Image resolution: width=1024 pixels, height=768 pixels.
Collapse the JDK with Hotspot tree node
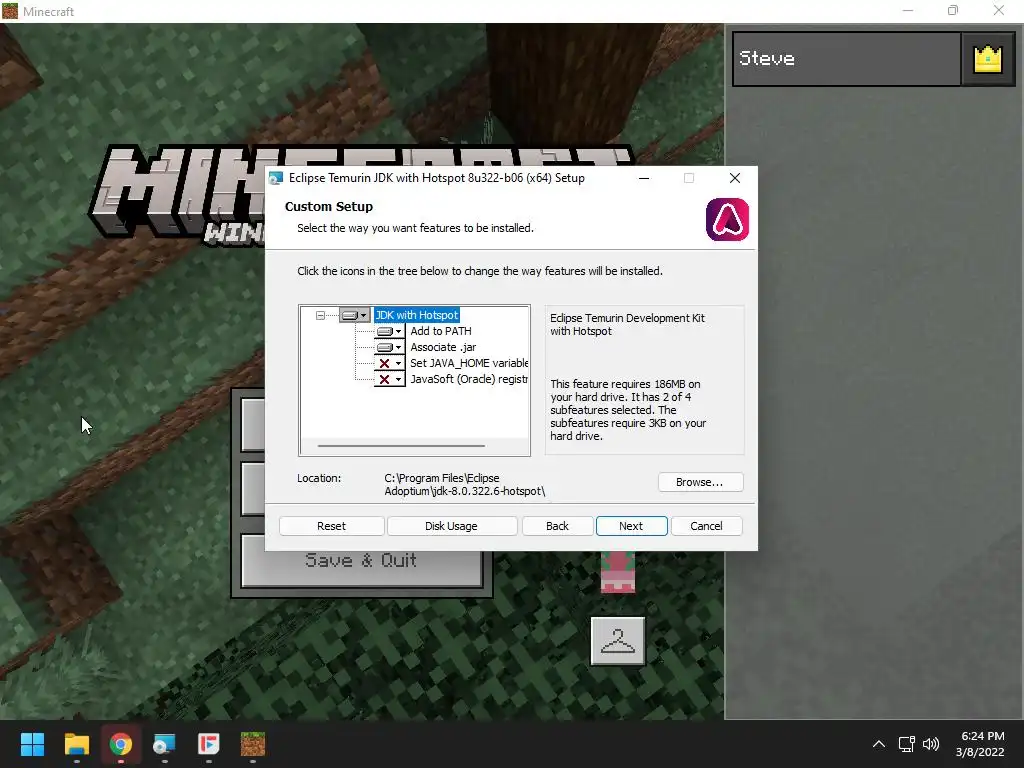click(x=320, y=315)
